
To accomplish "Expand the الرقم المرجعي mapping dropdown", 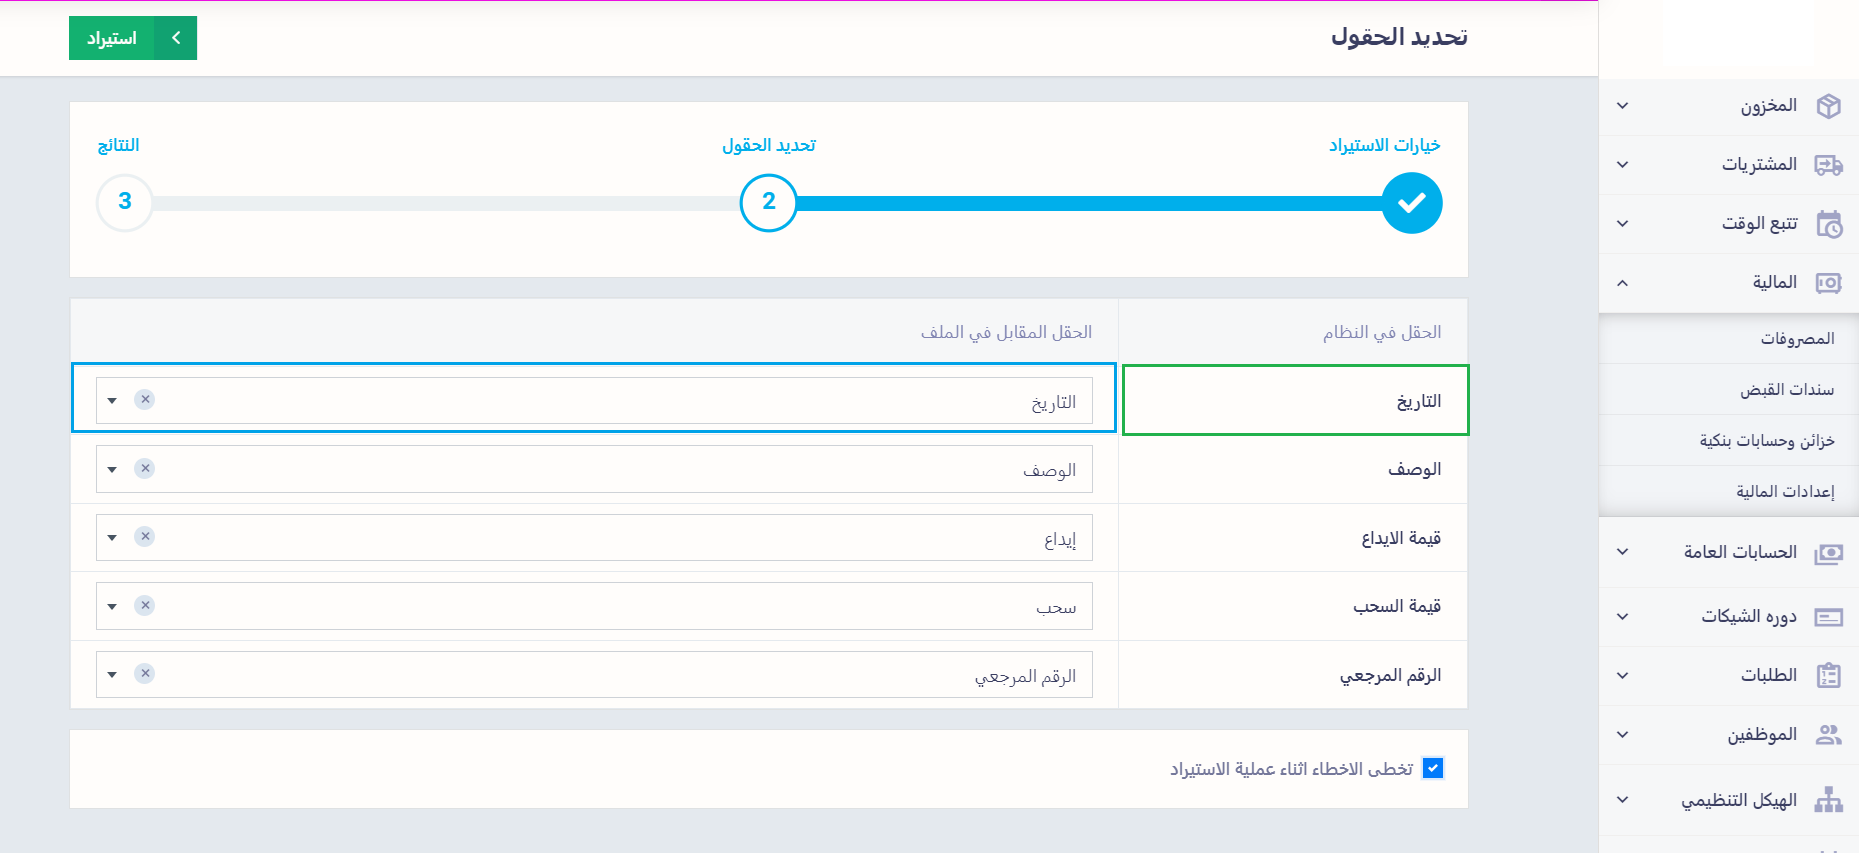I will pyautogui.click(x=112, y=674).
